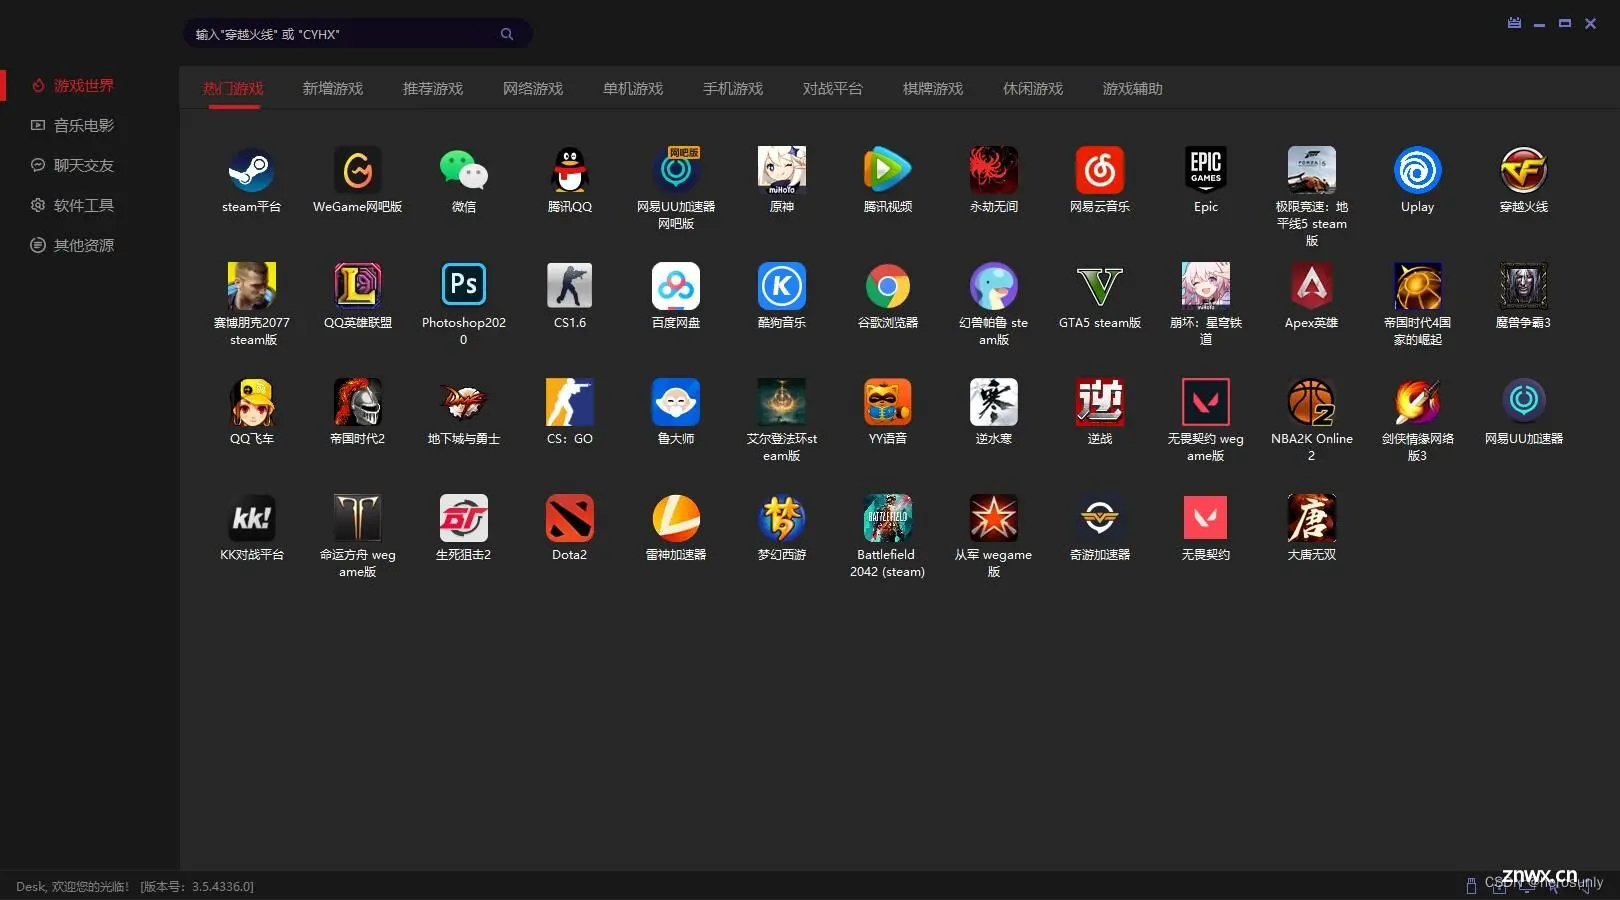Open 地下城与勇士 icon

click(x=463, y=403)
